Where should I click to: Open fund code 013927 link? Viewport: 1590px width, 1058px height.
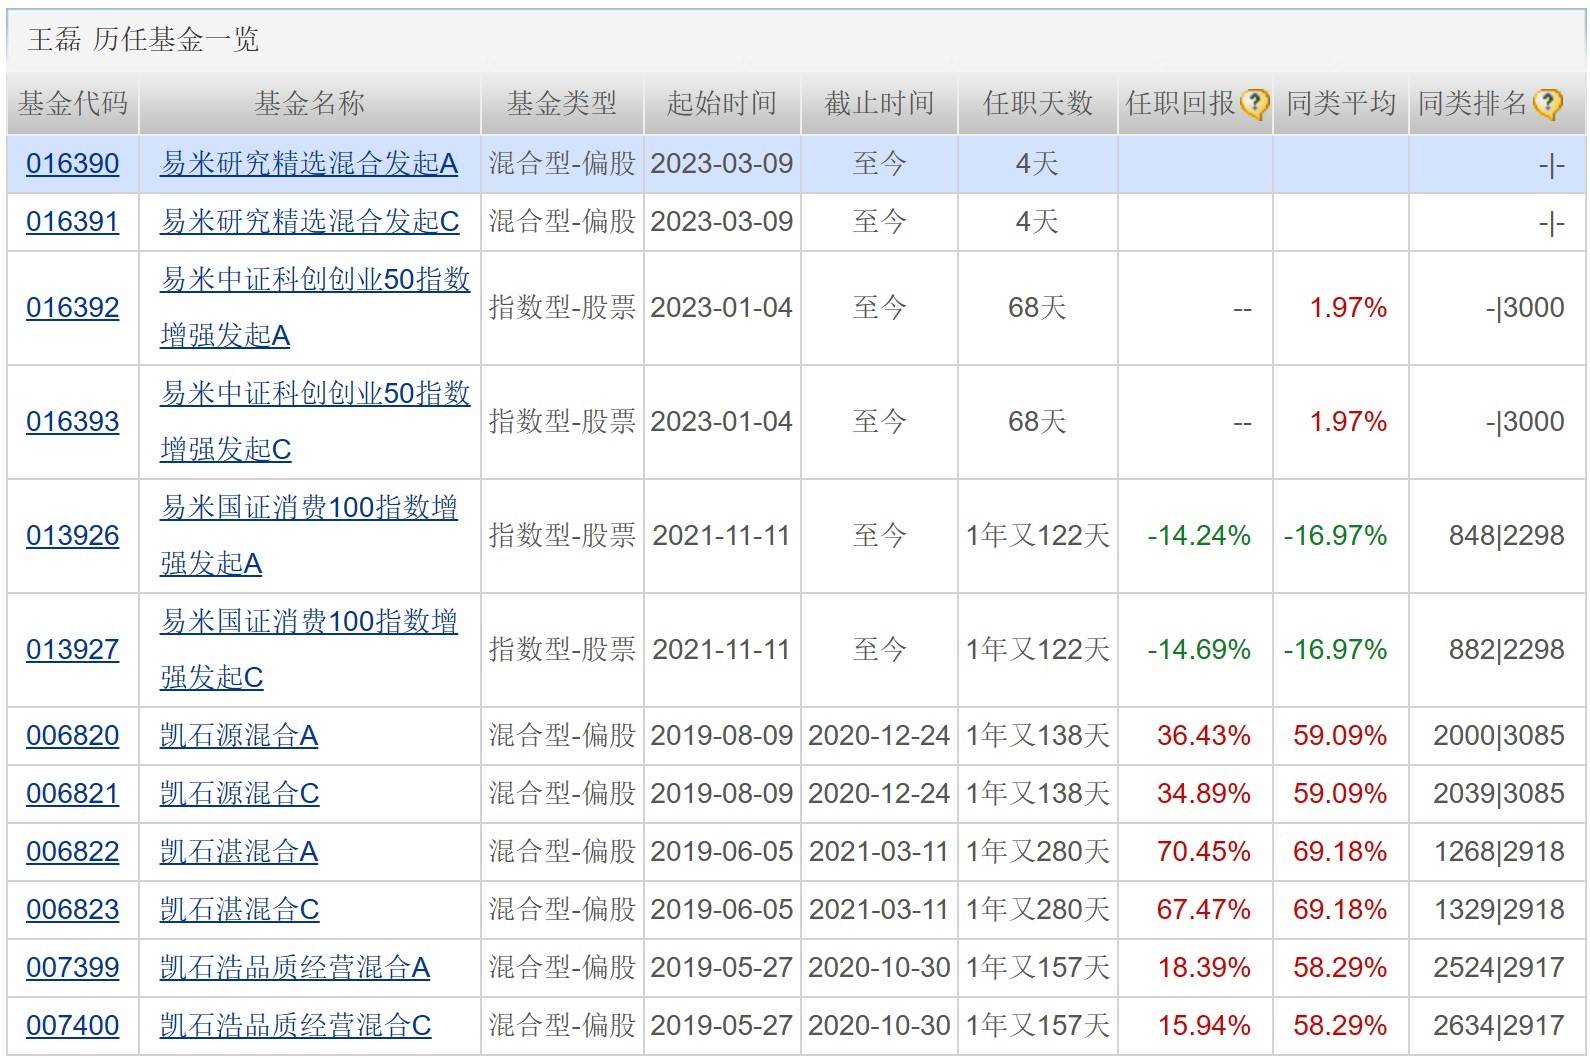coord(73,650)
